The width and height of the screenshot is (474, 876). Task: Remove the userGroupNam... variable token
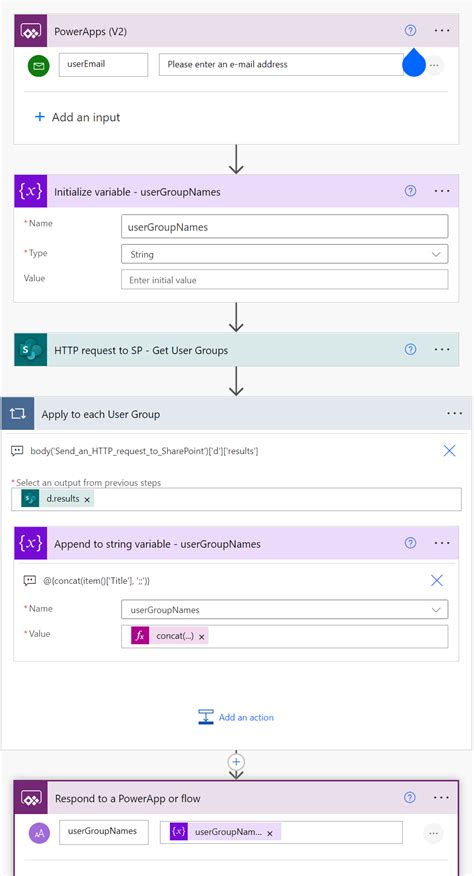[269, 833]
